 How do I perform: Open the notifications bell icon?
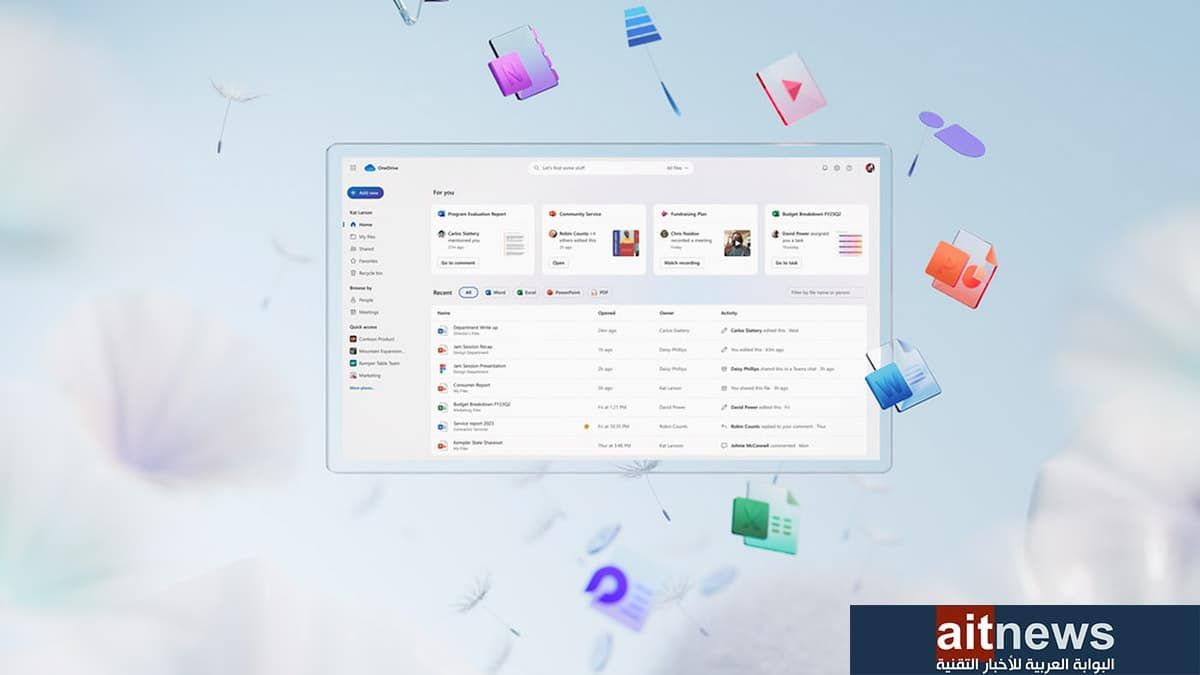(825, 168)
